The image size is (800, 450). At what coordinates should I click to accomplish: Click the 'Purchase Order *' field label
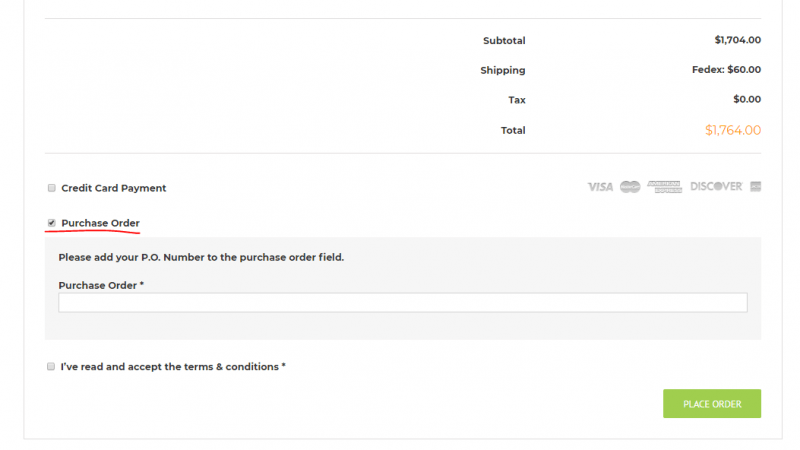tap(101, 286)
